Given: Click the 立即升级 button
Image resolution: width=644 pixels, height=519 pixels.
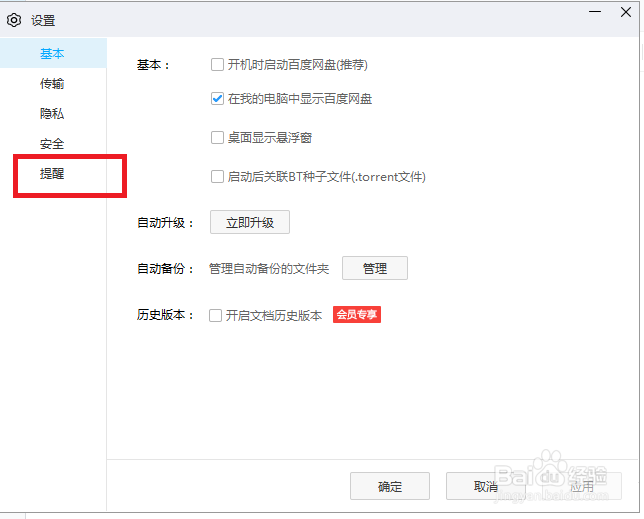Looking at the screenshot, I should click(x=250, y=222).
